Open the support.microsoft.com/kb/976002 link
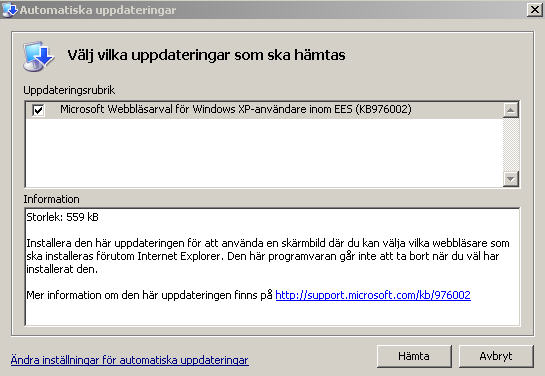545x376 pixels. 373,295
